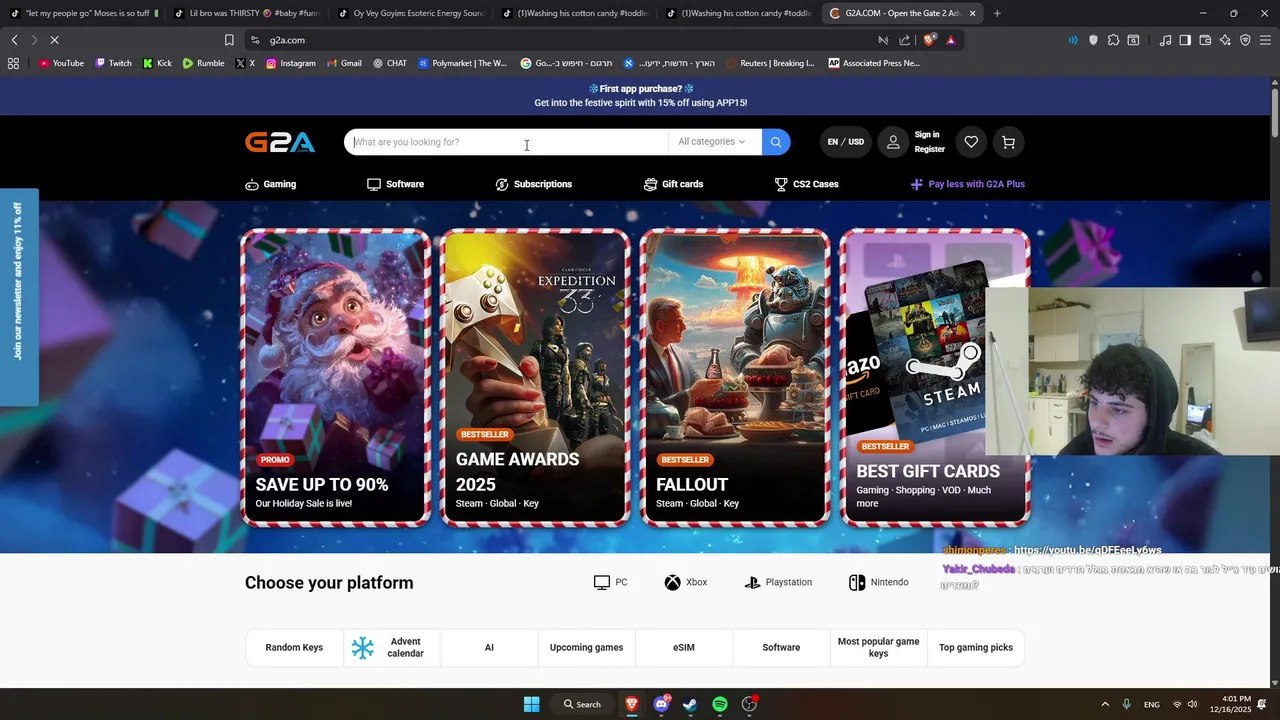This screenshot has height=720, width=1280.
Task: Click Pay less with G2A Plus
Action: 968,184
